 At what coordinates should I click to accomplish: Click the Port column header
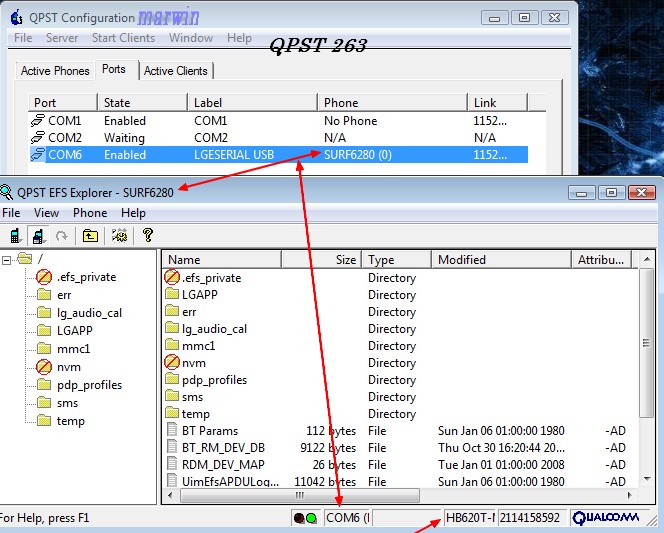[63, 102]
